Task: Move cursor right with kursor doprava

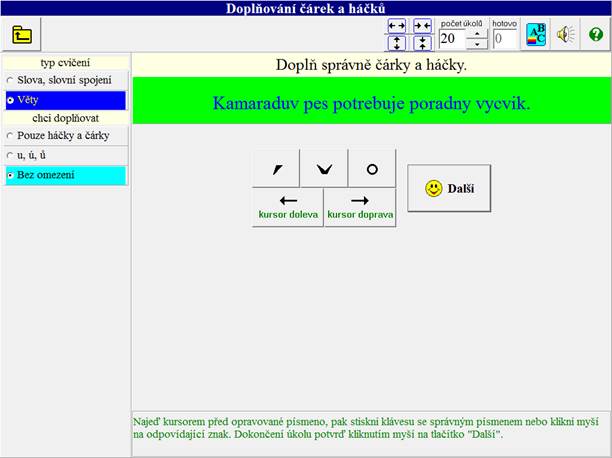Action: click(360, 207)
